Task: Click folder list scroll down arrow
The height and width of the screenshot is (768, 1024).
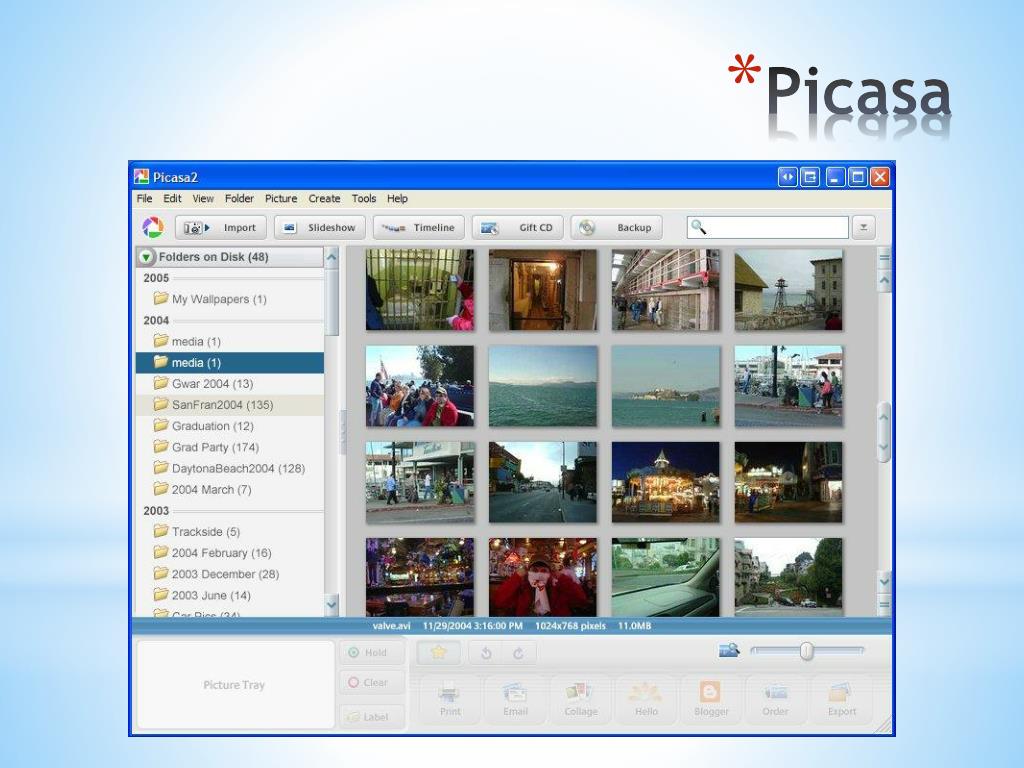Action: (x=332, y=605)
